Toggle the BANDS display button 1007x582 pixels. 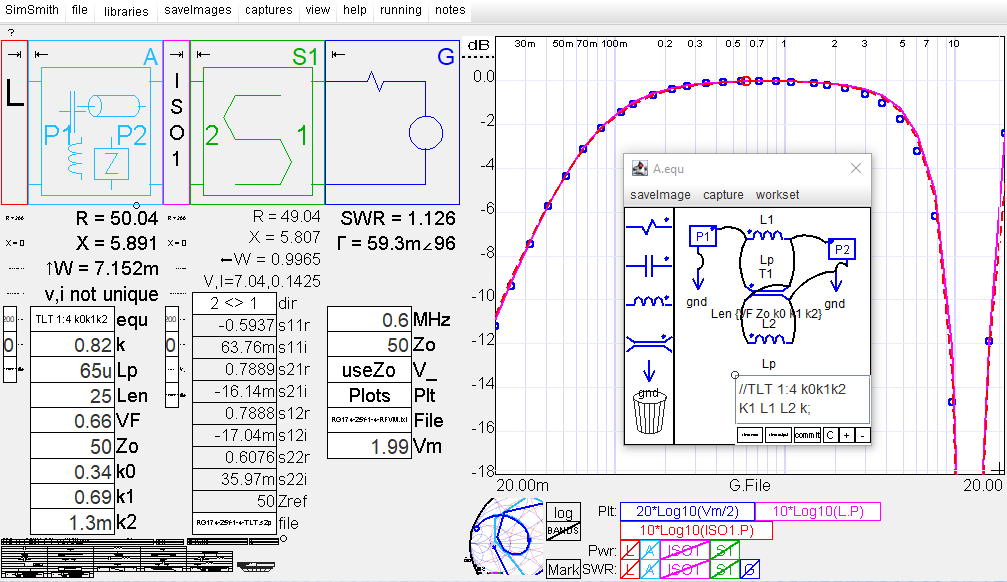click(x=563, y=531)
